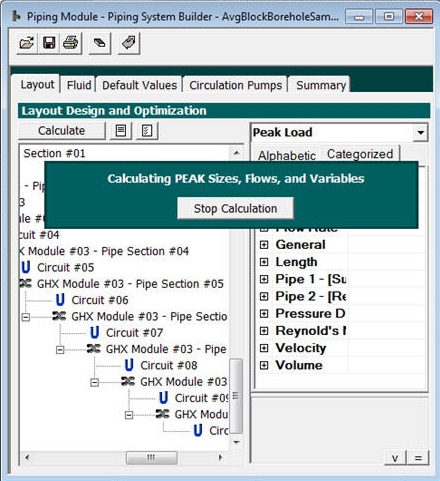Click GHX Module icon for Pipe Section #05
The width and height of the screenshot is (440, 481).
pos(26,284)
